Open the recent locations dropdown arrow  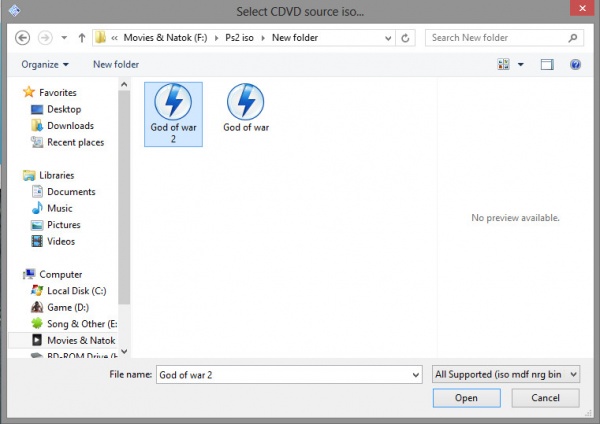64,38
